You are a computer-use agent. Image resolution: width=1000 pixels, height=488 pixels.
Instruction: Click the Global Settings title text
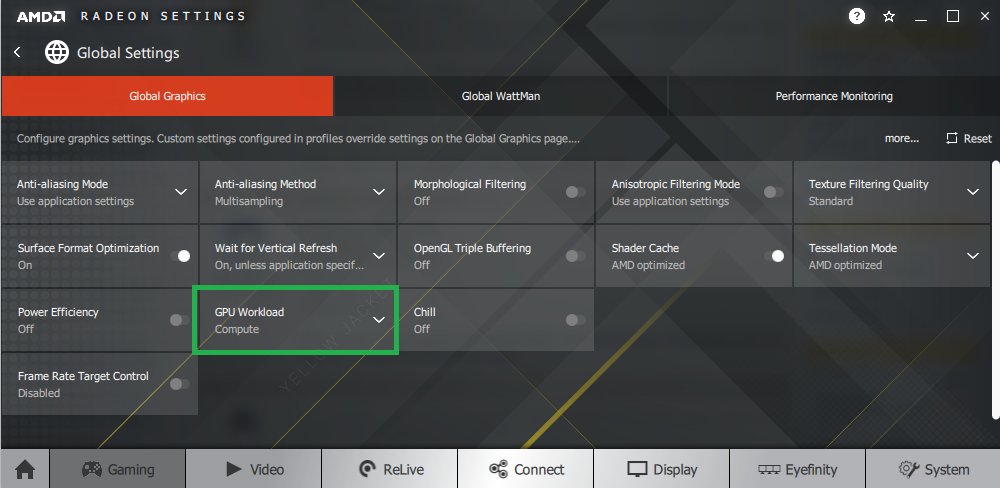click(x=128, y=53)
